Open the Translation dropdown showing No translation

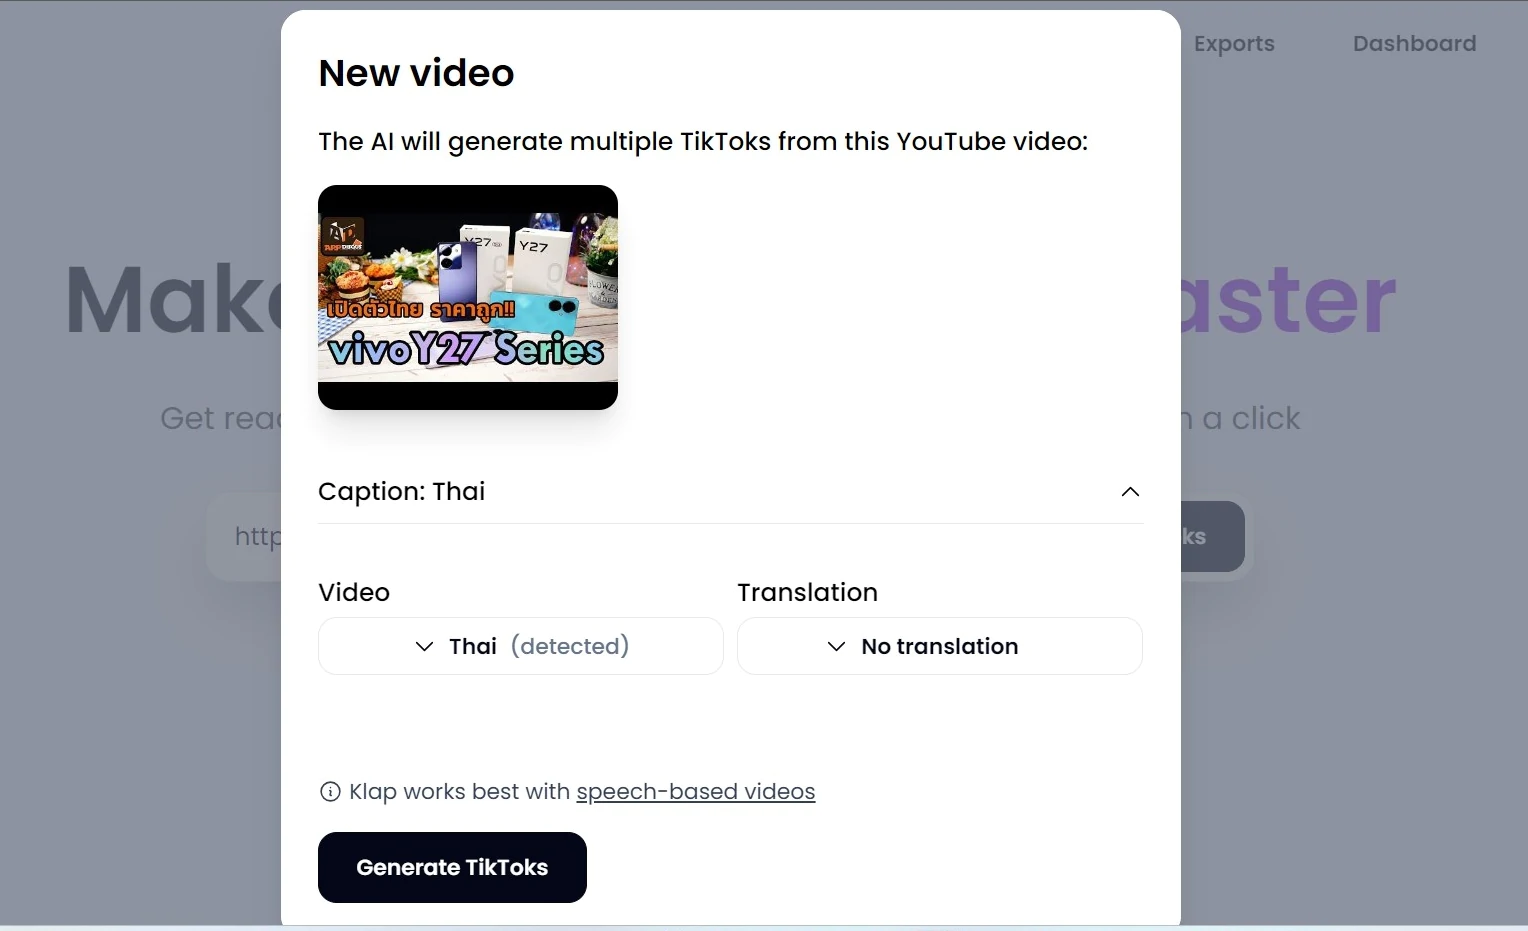coord(939,646)
